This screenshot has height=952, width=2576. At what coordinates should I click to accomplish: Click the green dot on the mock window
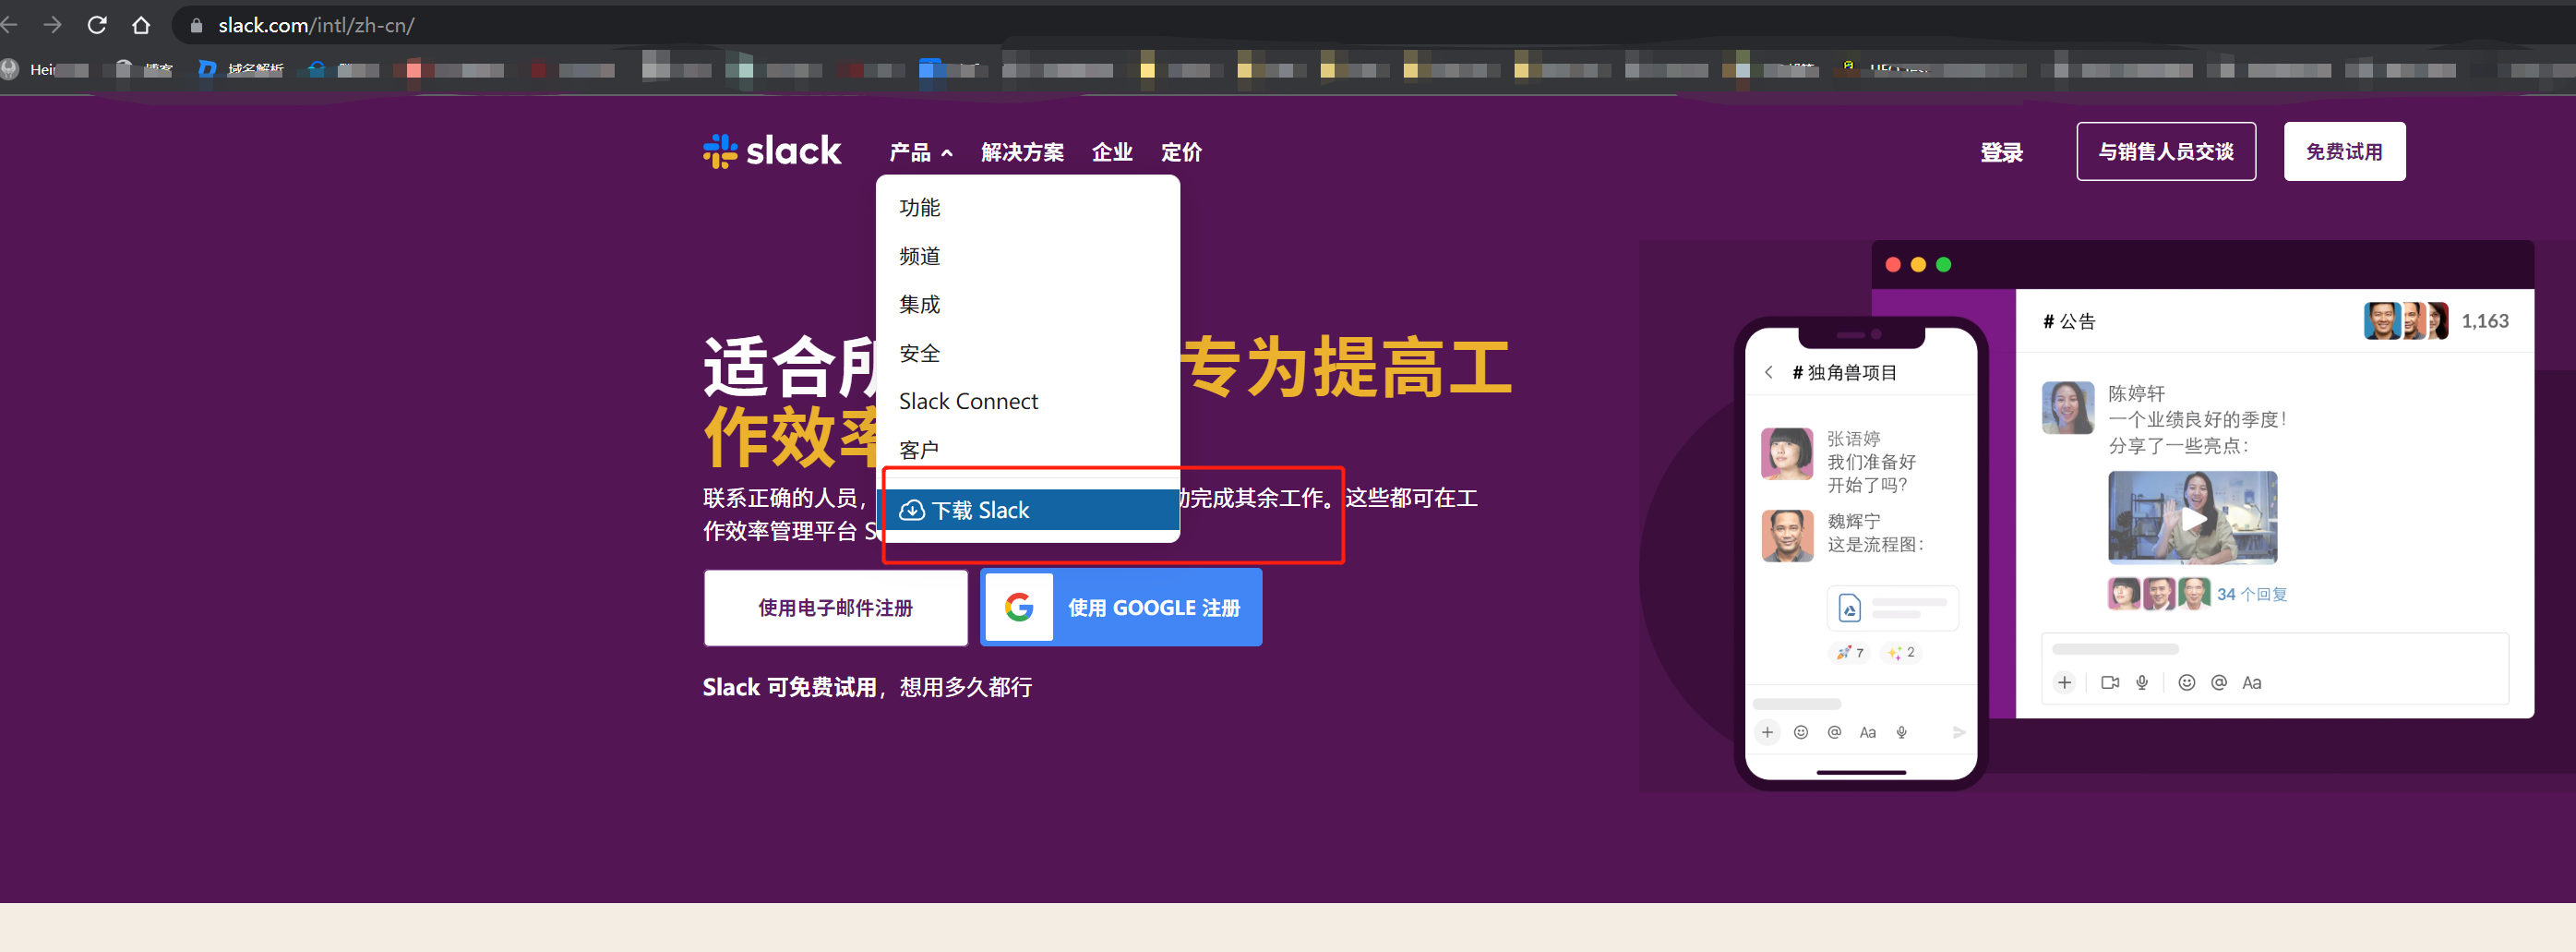[x=1943, y=264]
